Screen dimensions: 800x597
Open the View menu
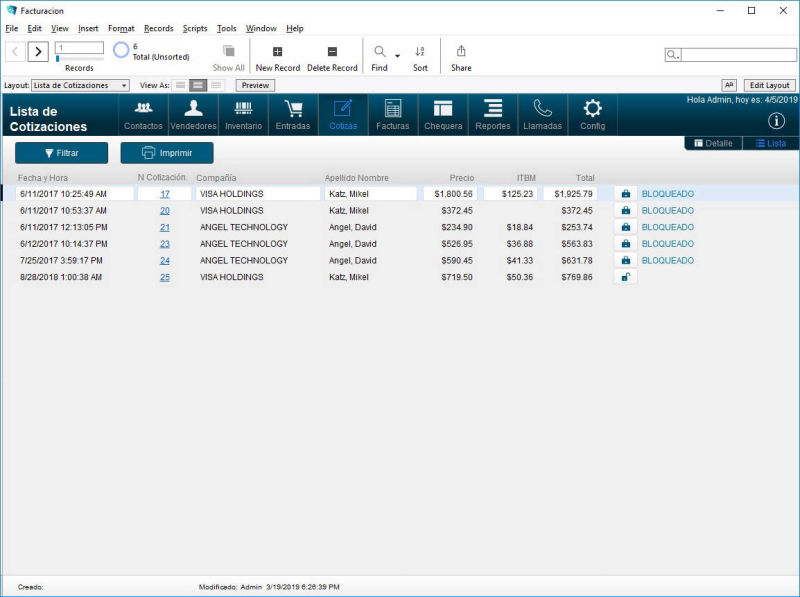(60, 29)
